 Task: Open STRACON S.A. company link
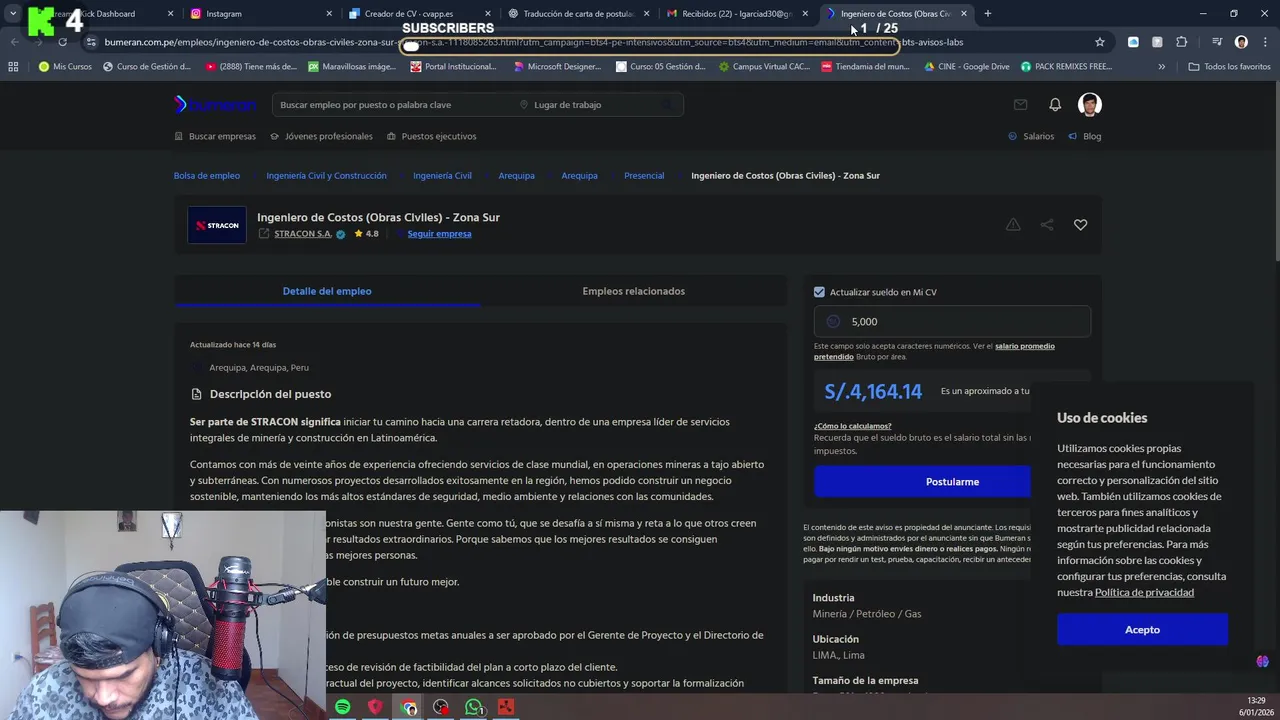[303, 234]
